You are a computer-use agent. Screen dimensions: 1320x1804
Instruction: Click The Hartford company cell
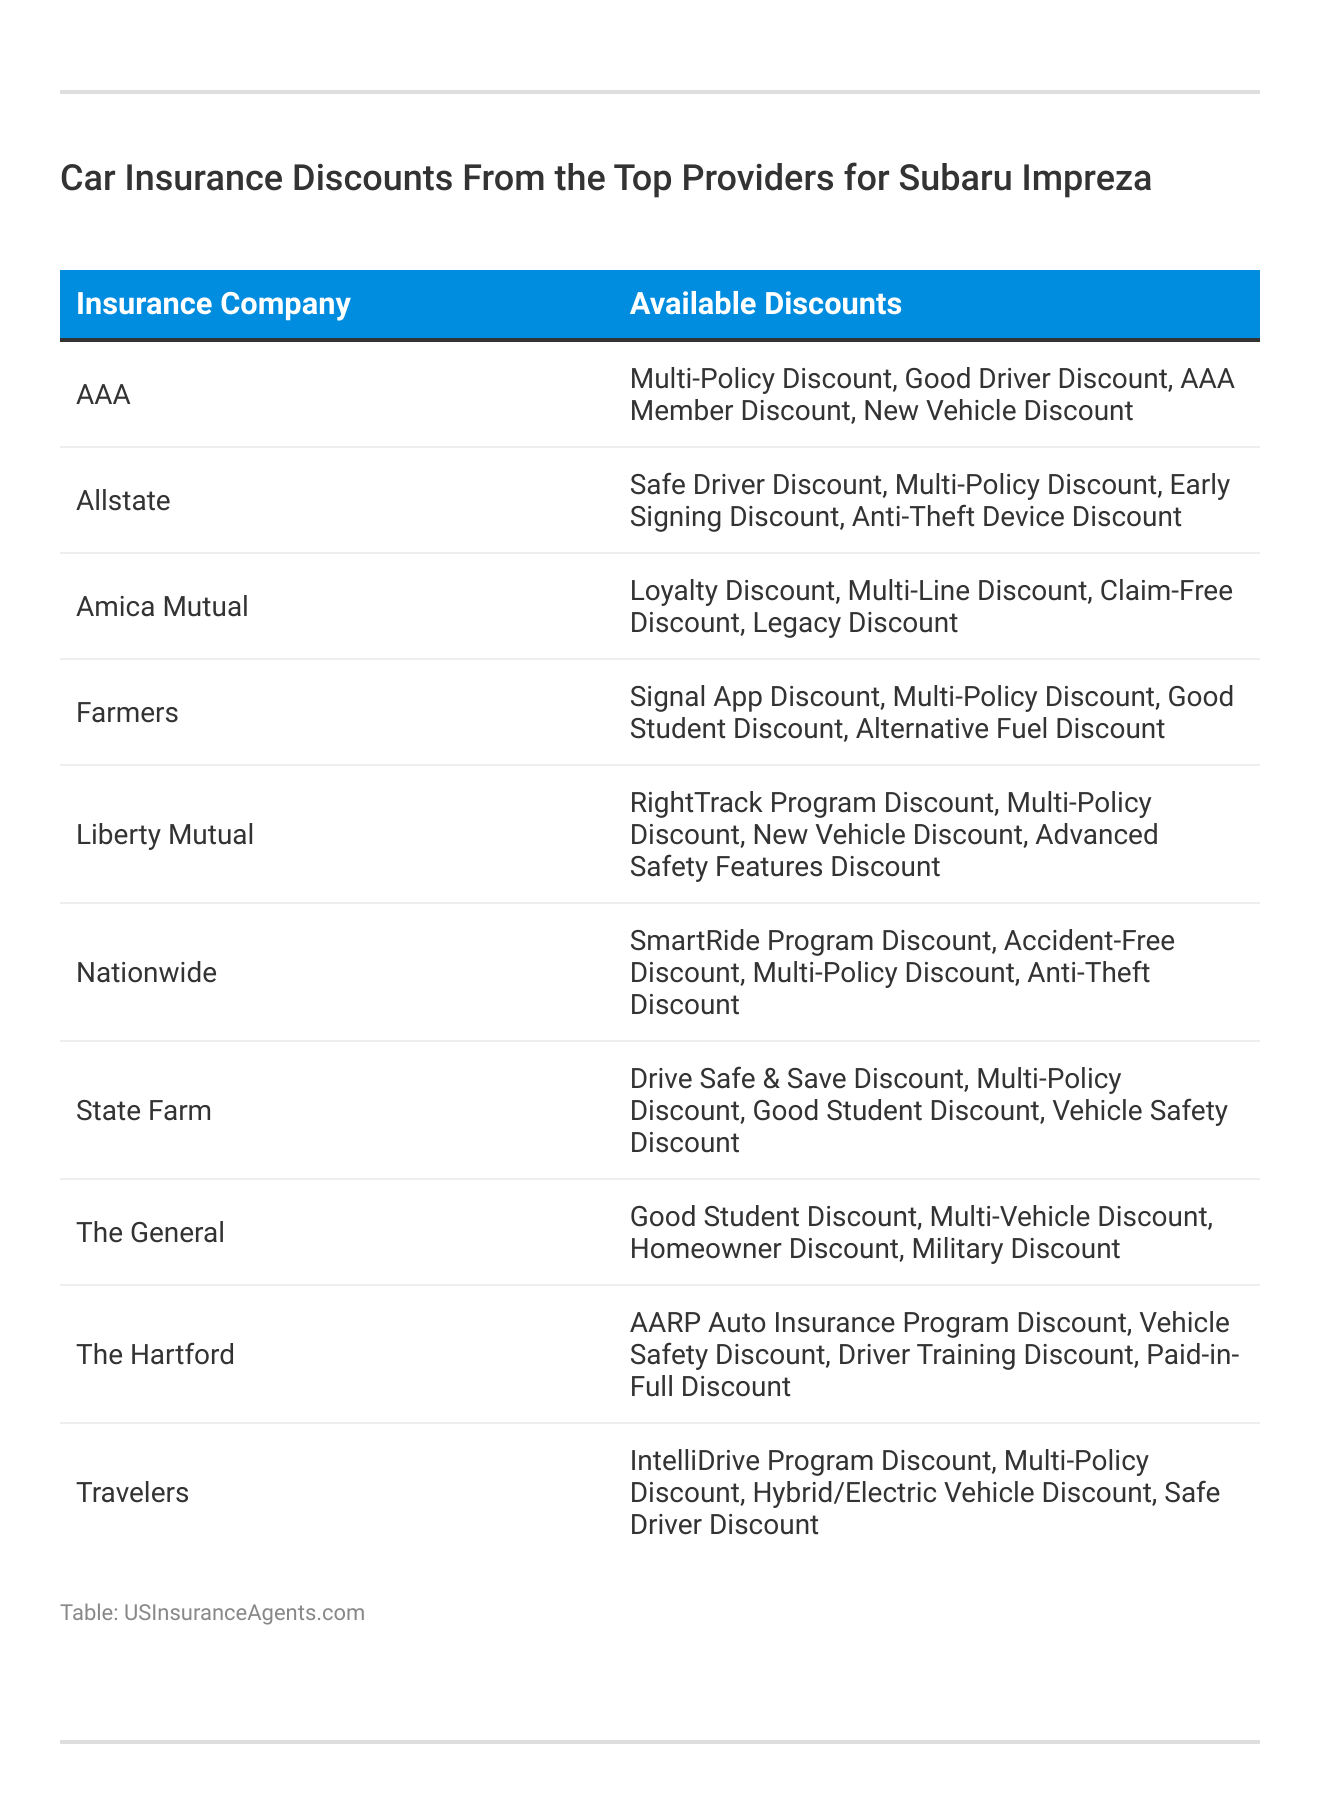pos(155,1354)
